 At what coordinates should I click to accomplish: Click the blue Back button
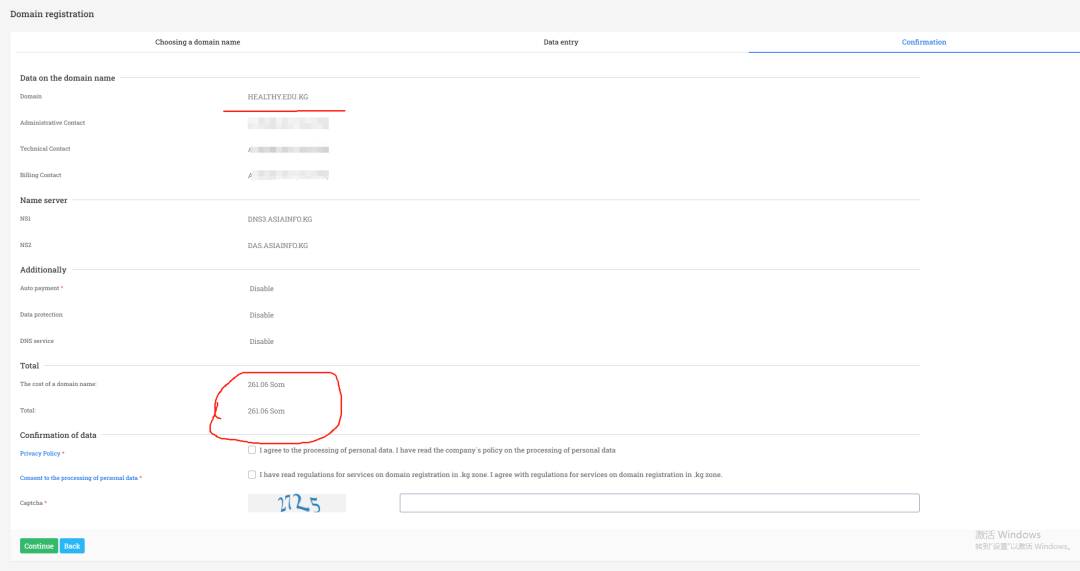tap(72, 546)
